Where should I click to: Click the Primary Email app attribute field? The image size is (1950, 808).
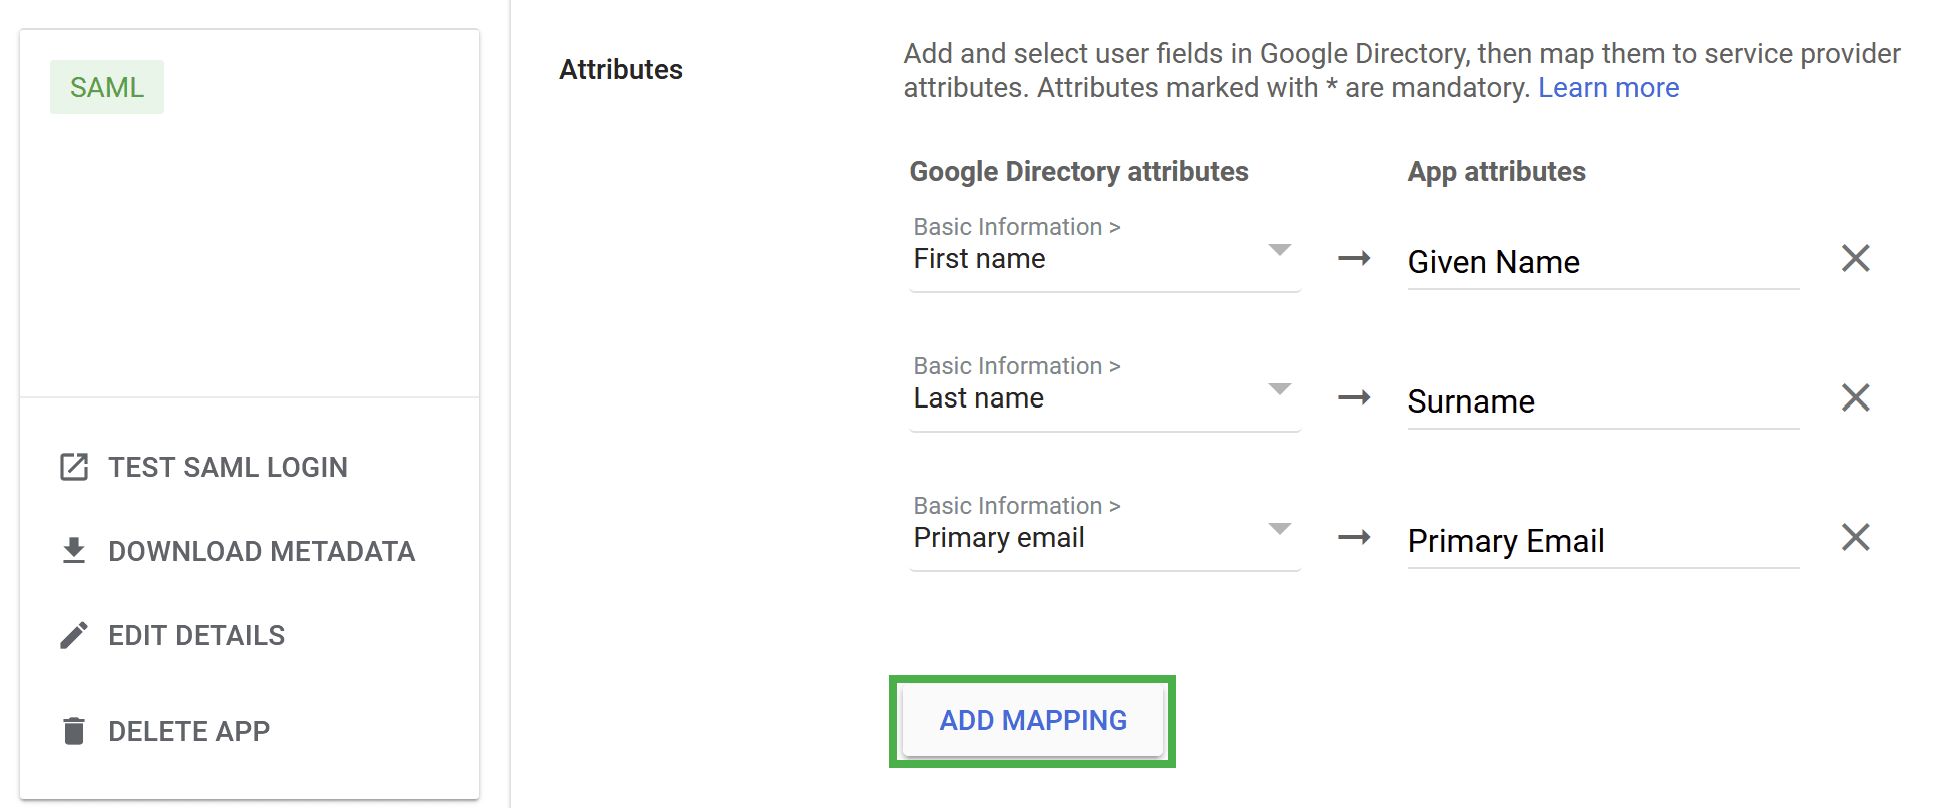point(1602,541)
